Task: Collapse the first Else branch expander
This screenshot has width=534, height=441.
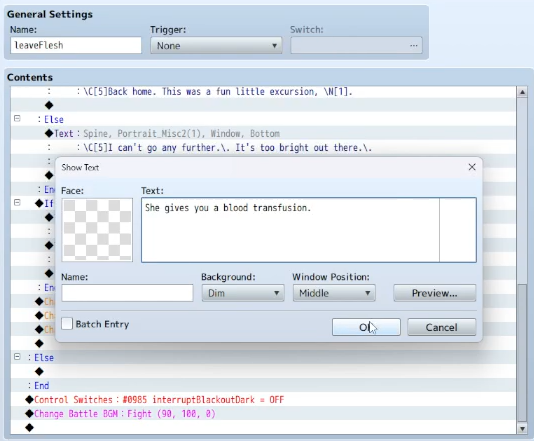Action: pos(17,119)
